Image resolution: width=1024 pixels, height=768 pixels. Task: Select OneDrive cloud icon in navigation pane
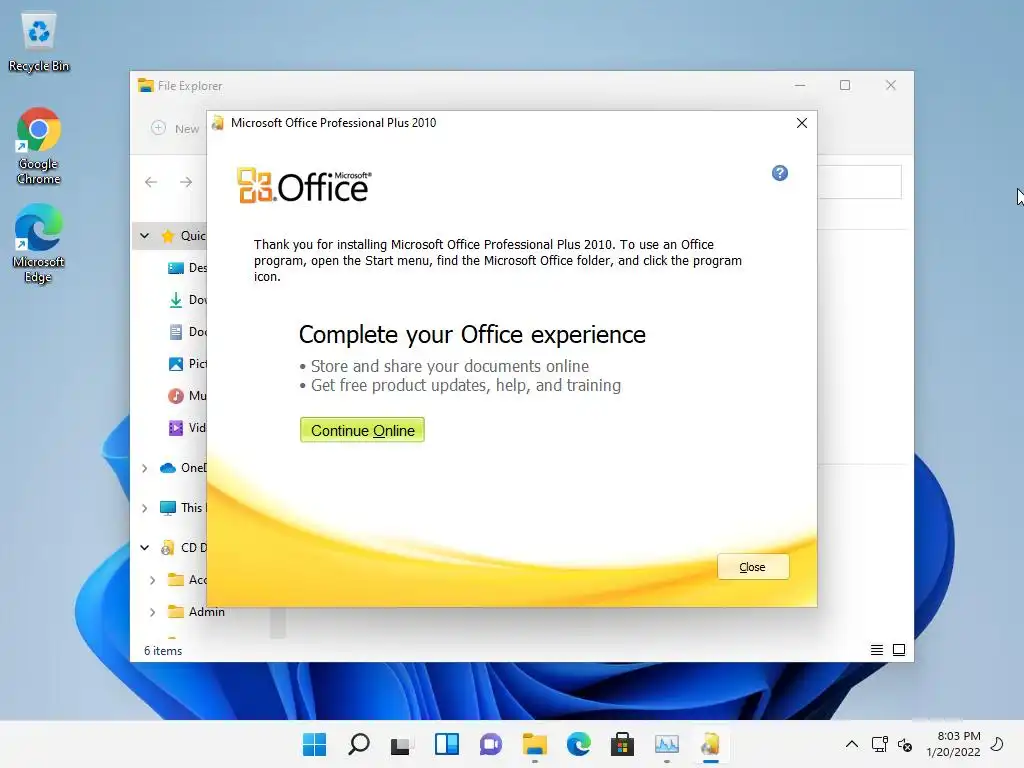(168, 468)
